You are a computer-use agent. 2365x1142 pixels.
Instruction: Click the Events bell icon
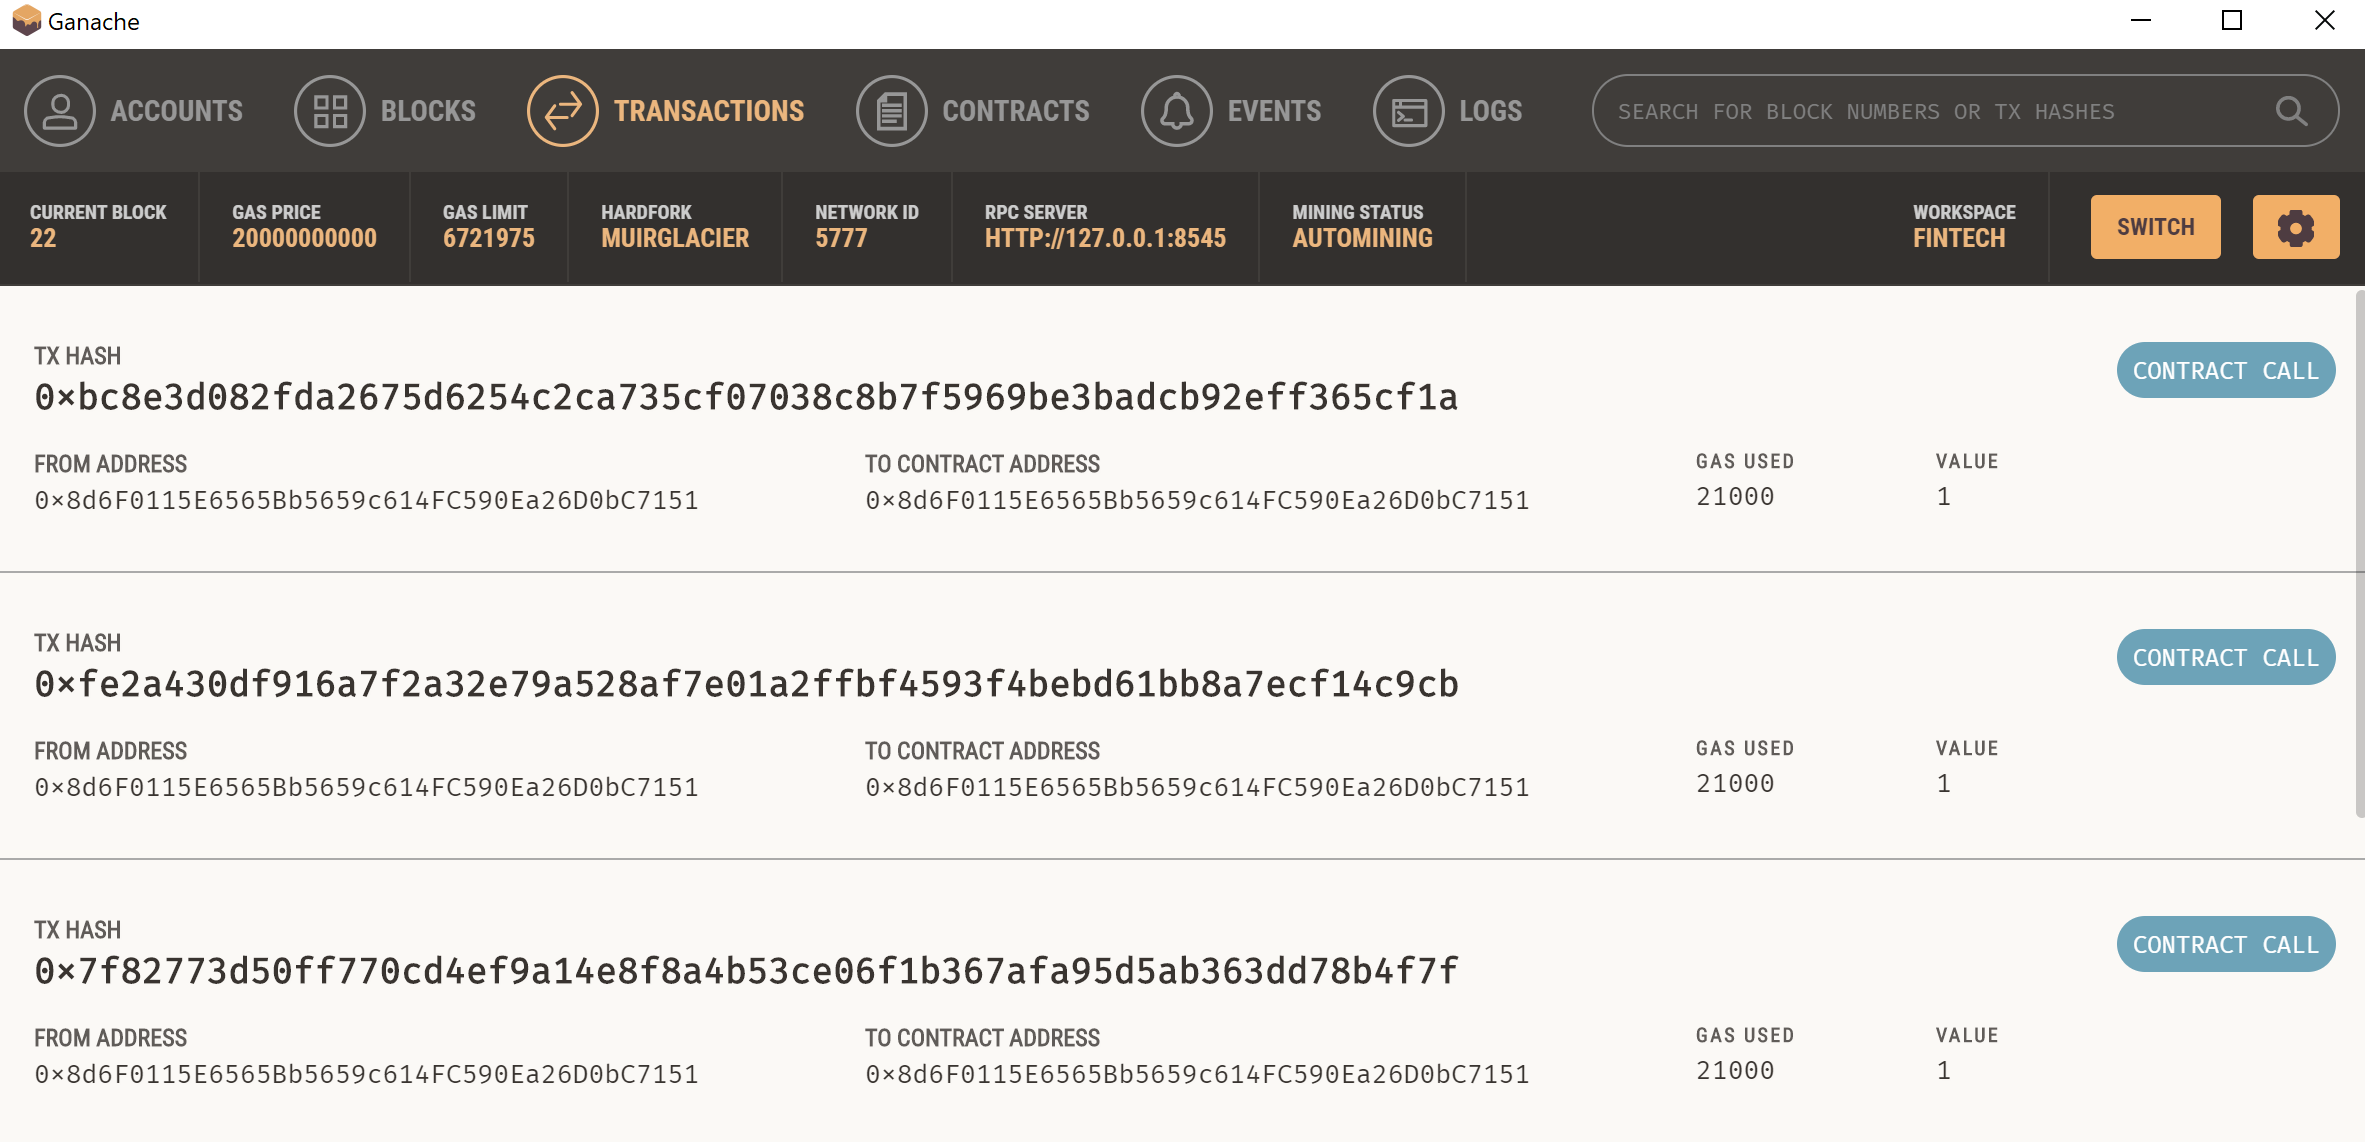click(1177, 111)
